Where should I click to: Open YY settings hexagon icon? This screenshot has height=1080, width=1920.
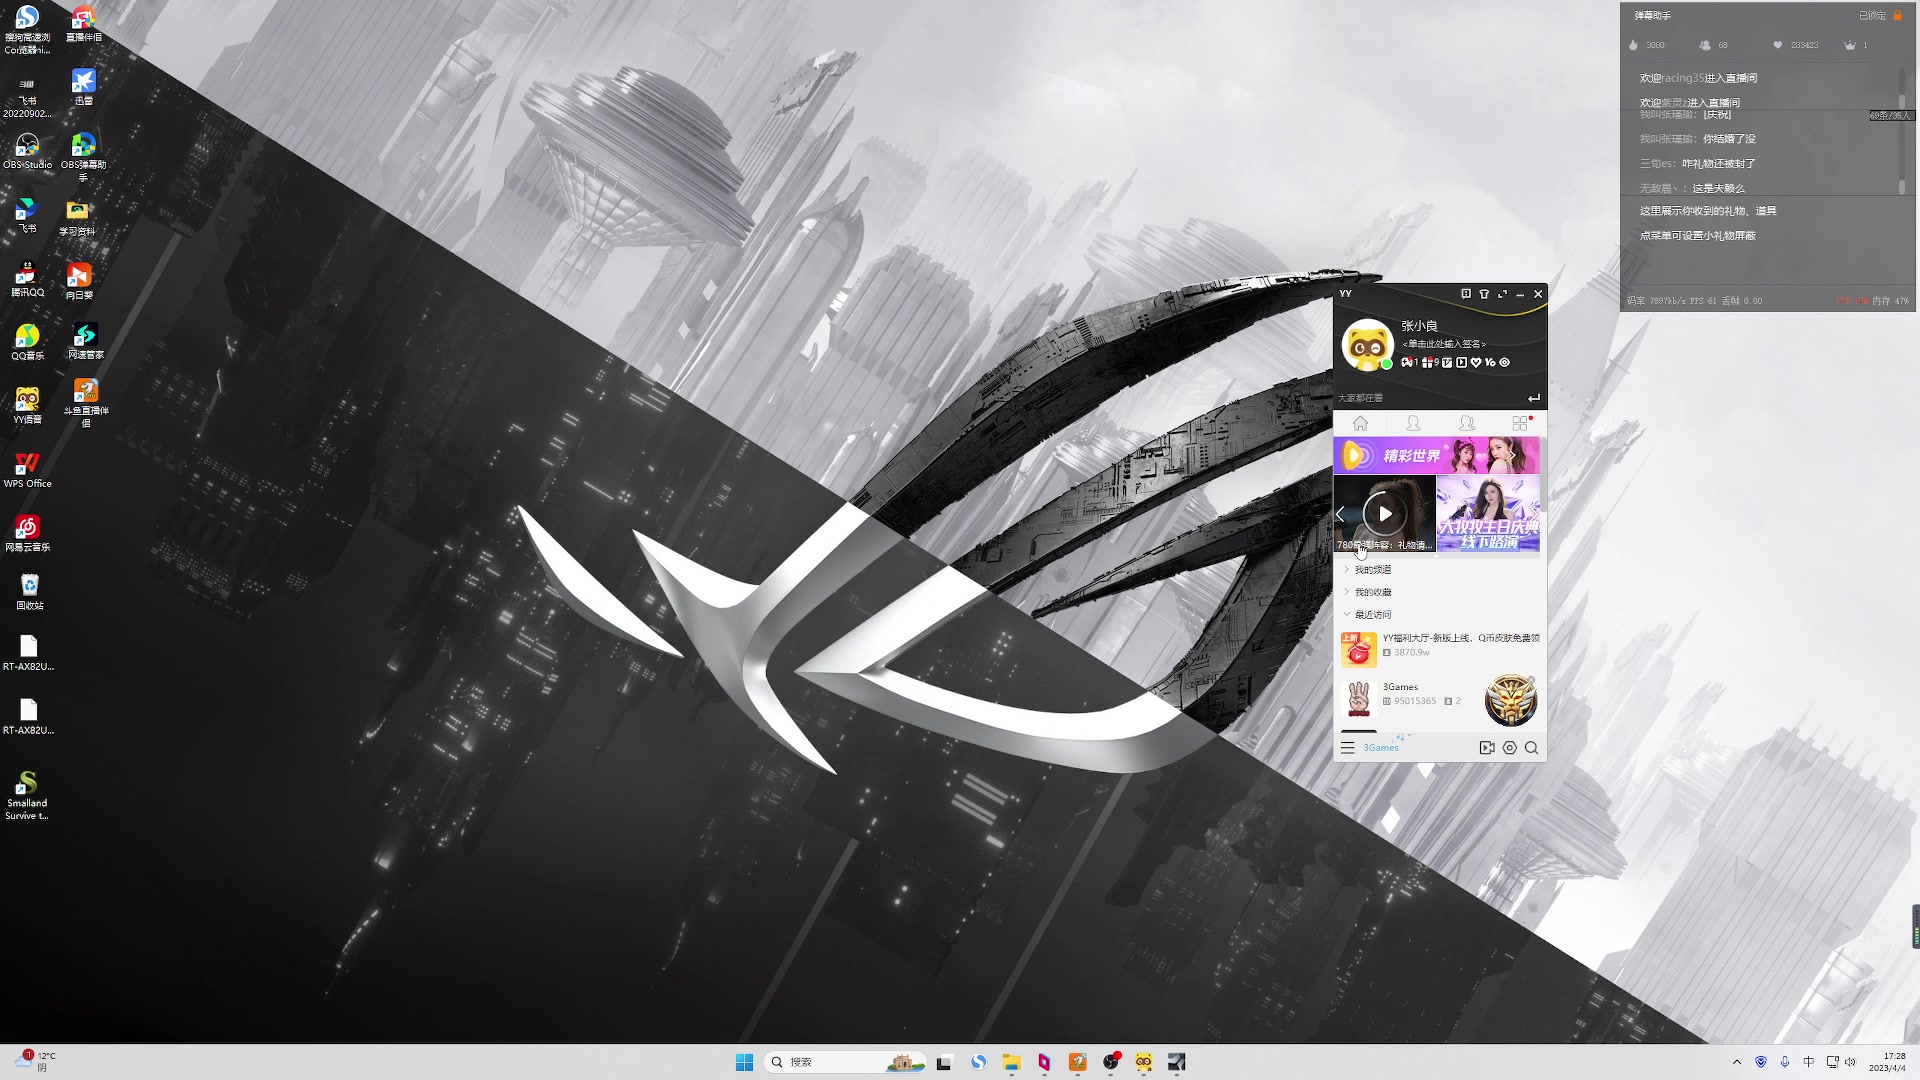tap(1510, 748)
